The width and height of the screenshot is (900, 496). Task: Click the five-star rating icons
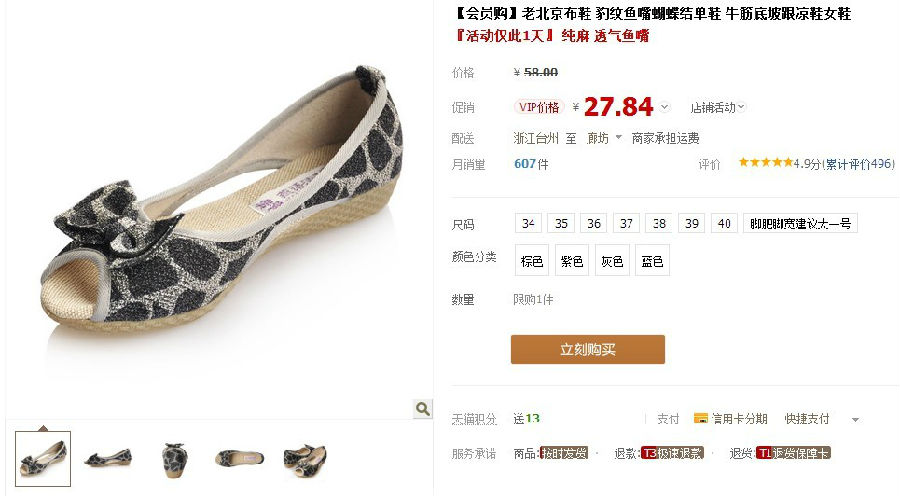(x=766, y=163)
